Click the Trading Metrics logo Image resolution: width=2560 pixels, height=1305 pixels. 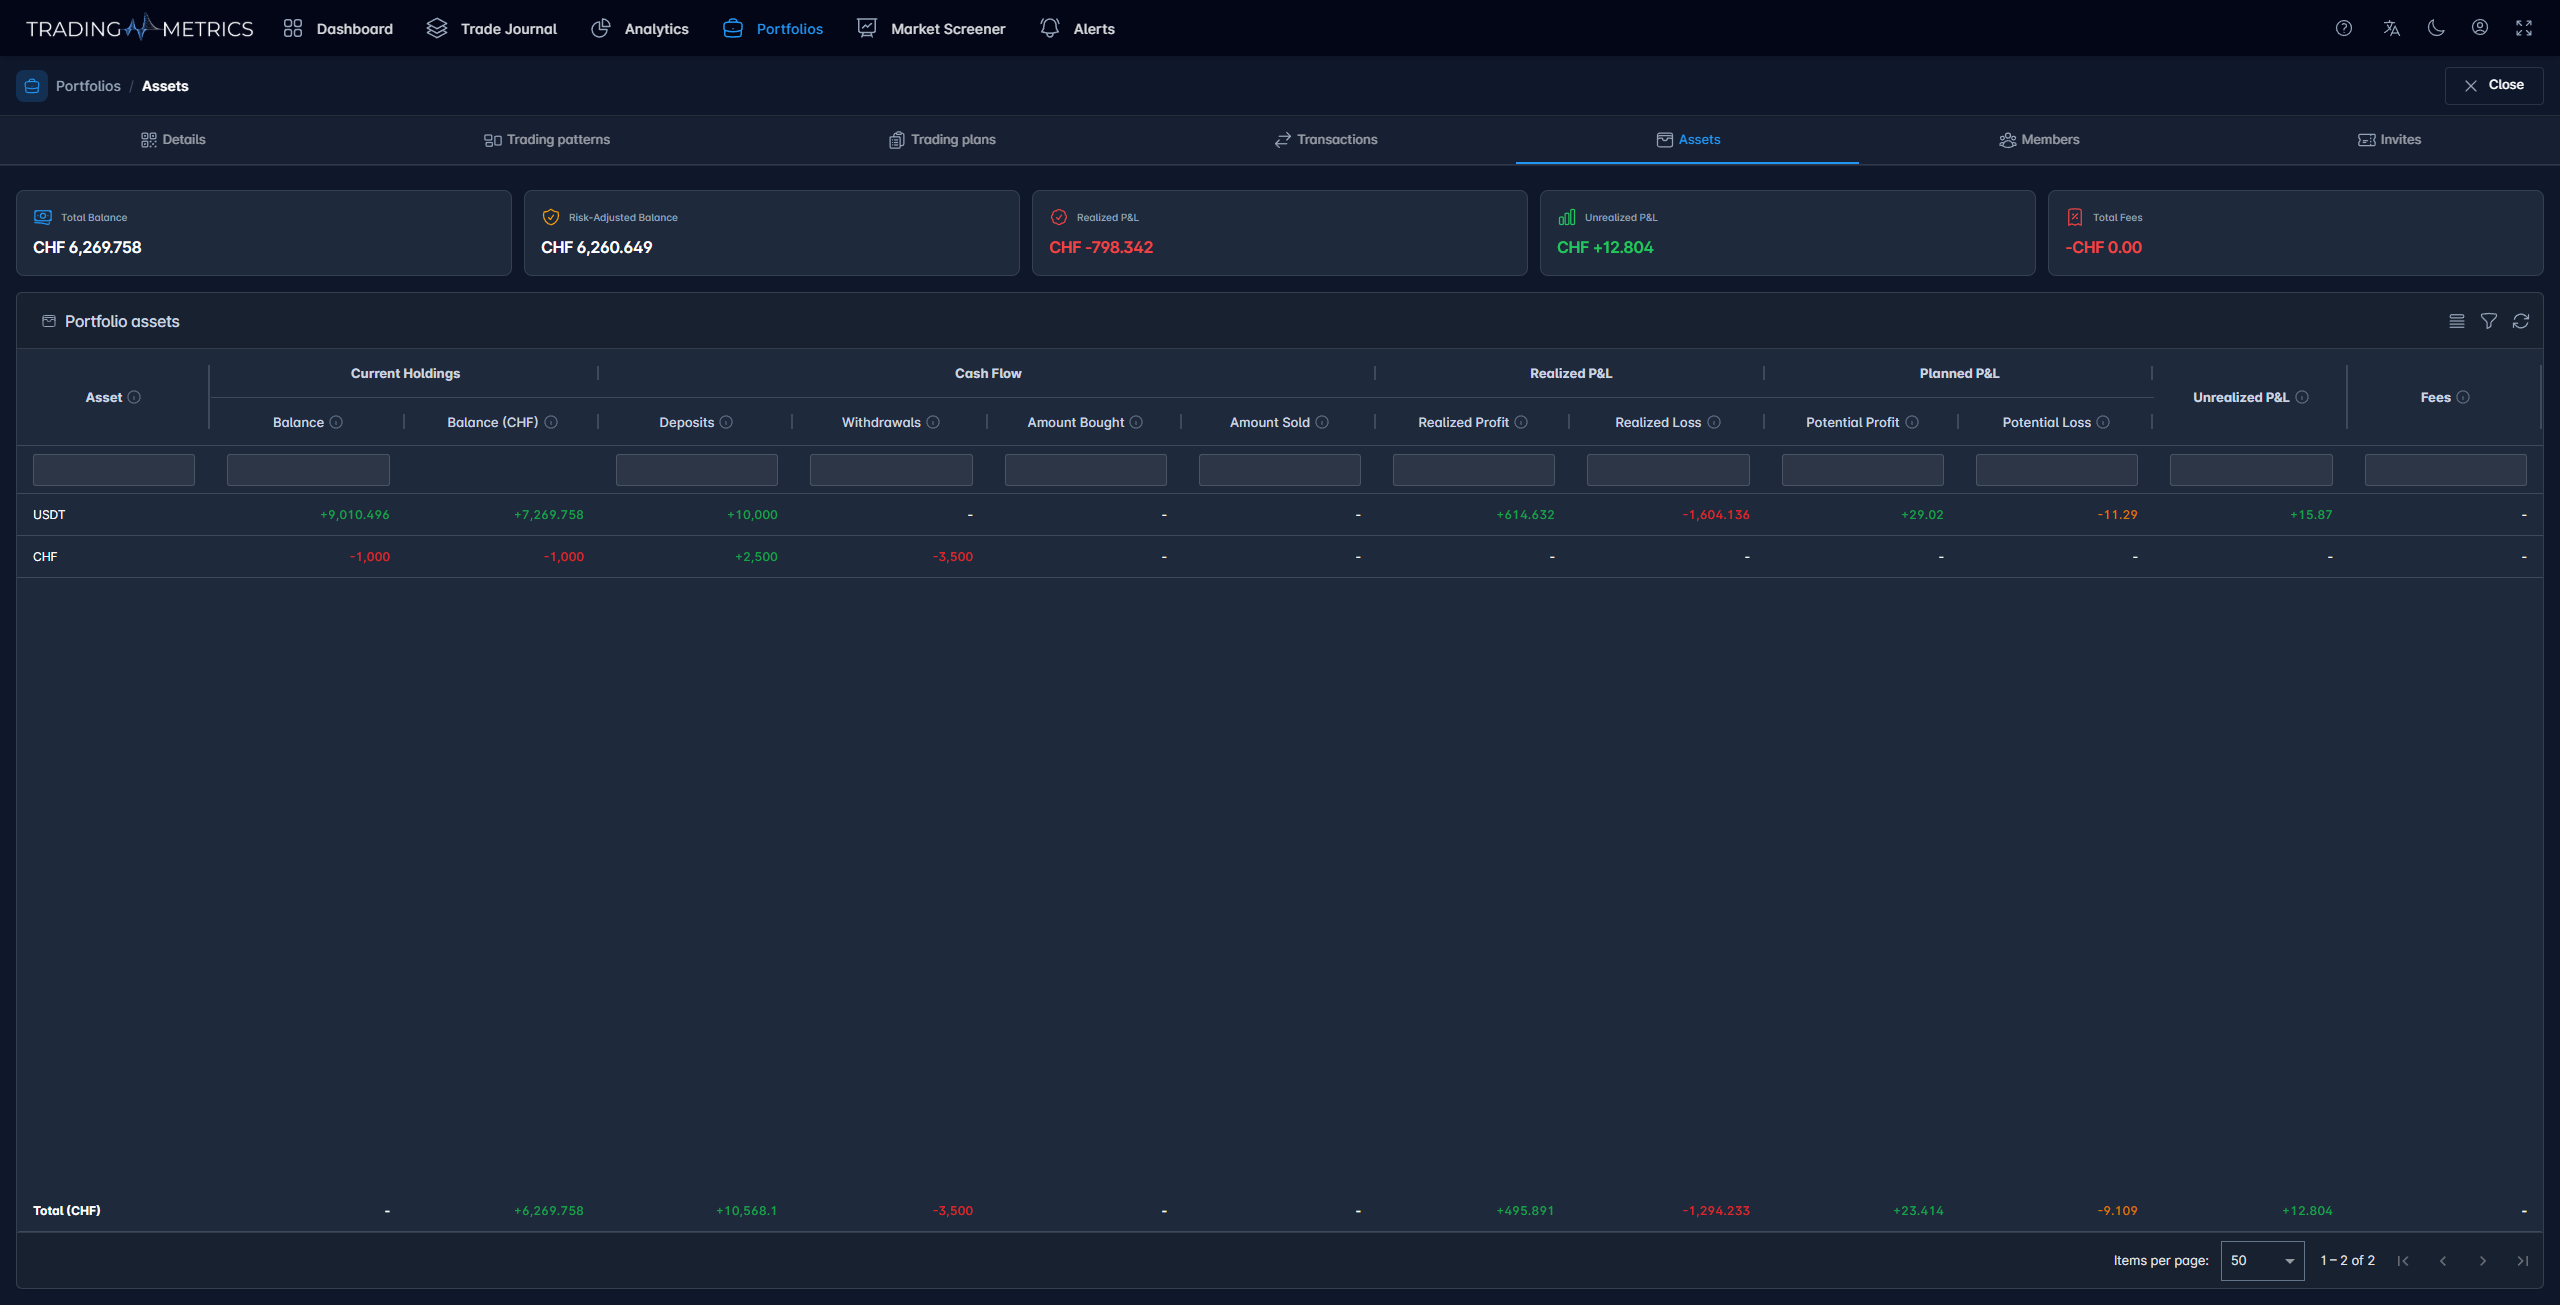140,28
